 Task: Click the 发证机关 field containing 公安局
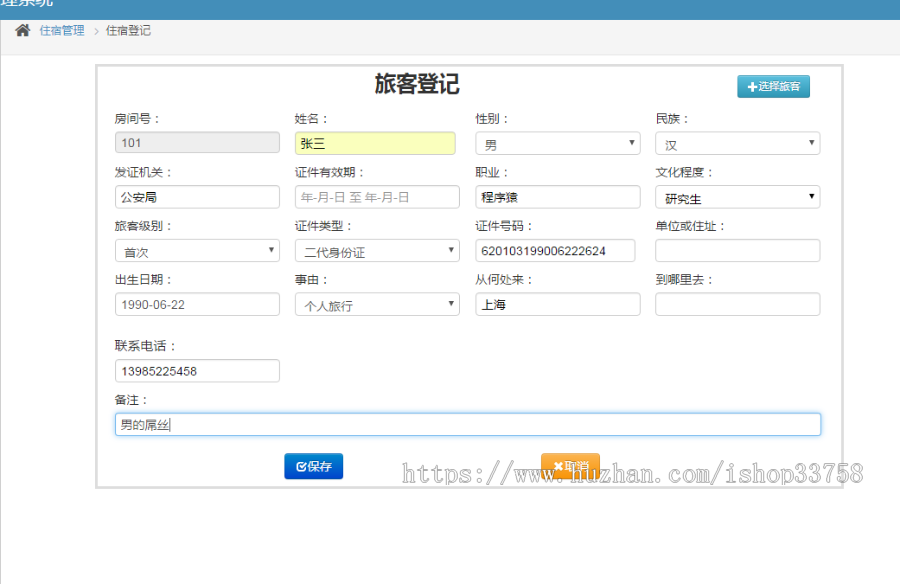(x=197, y=197)
